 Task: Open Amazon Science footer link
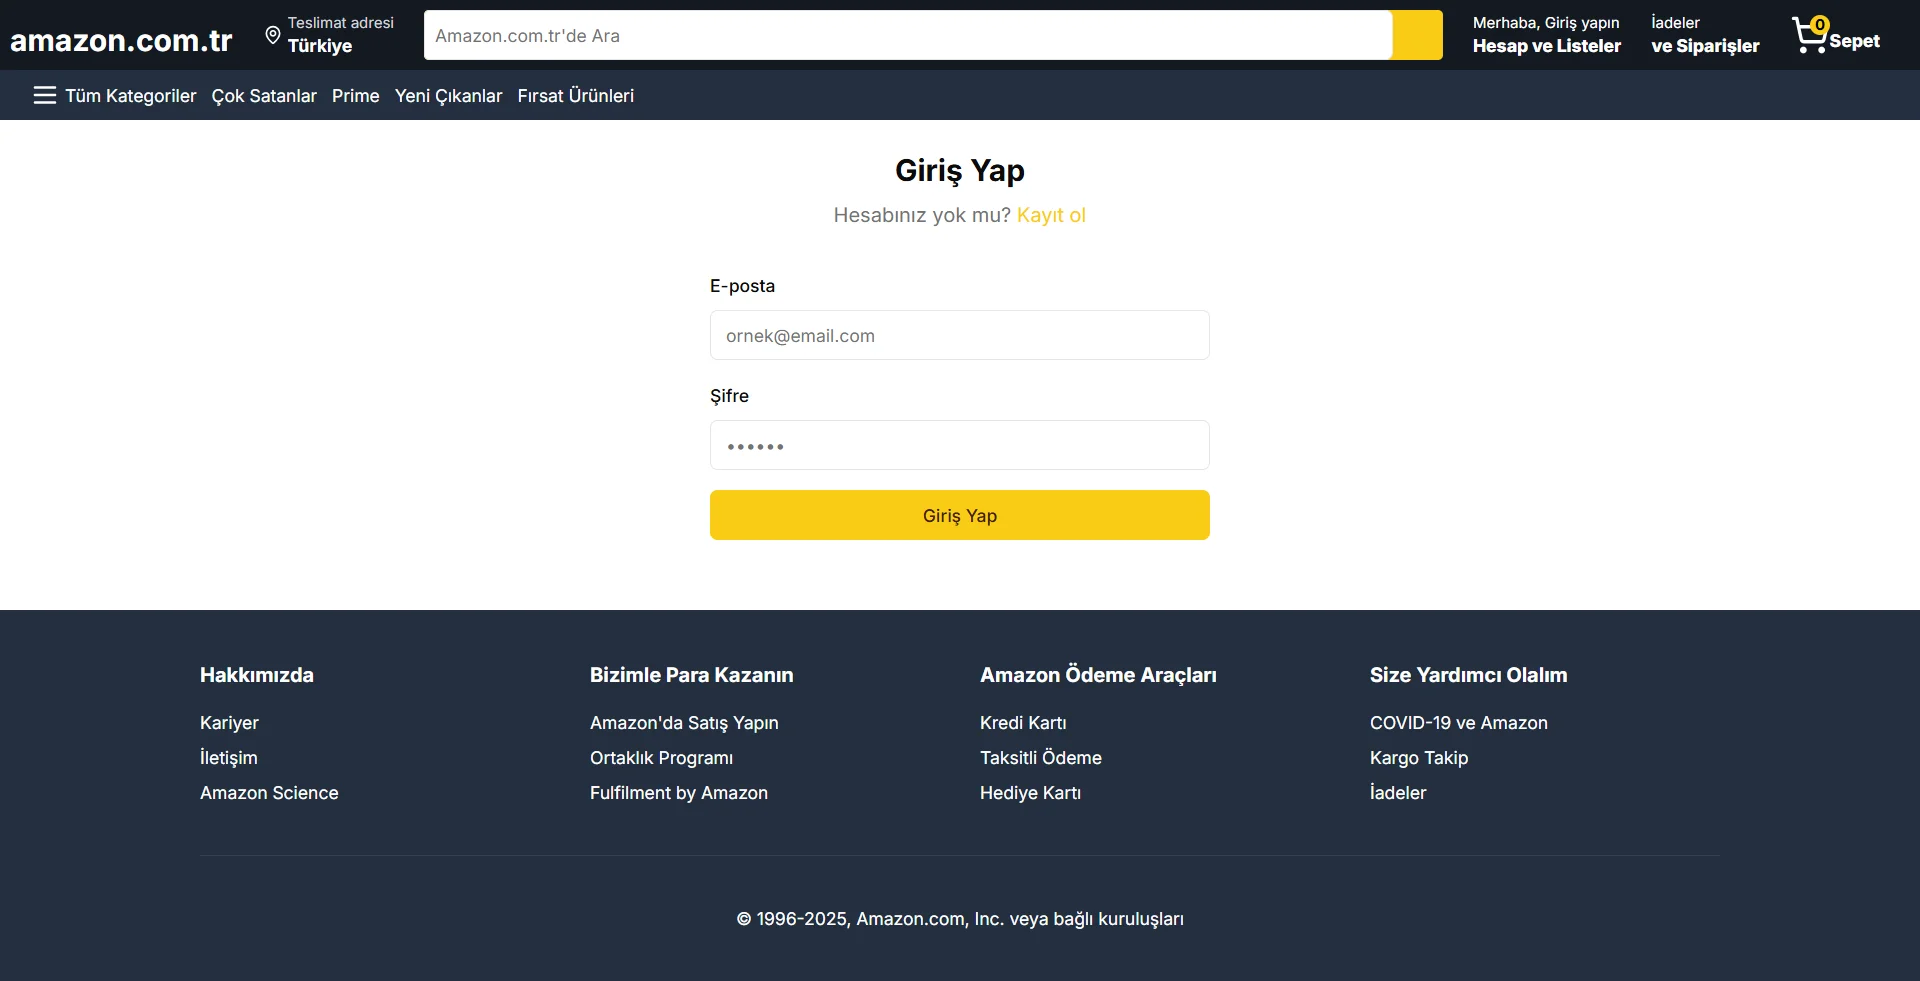269,793
